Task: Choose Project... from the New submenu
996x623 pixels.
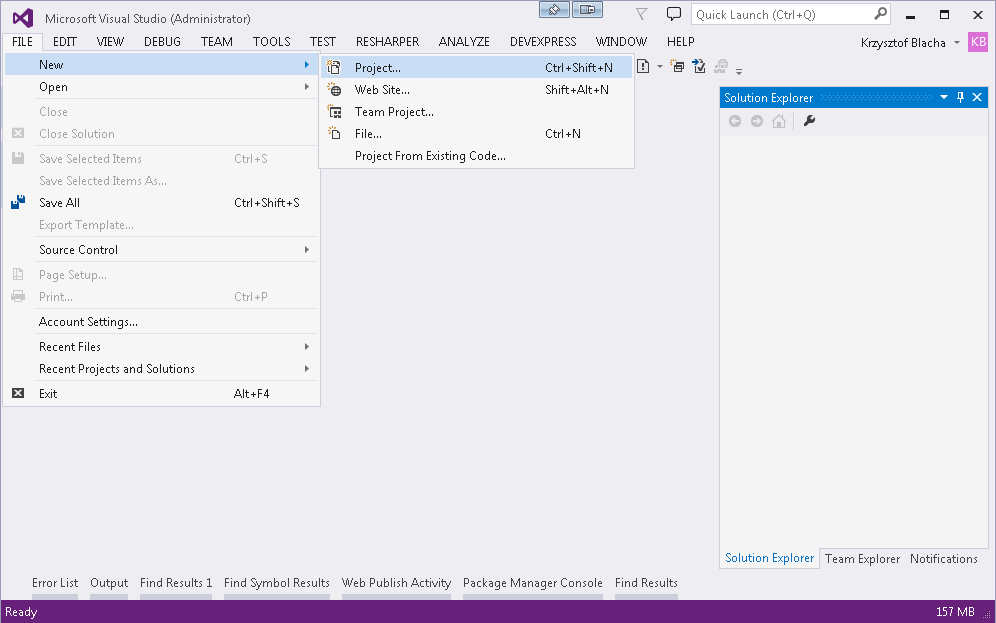Action: pos(476,67)
